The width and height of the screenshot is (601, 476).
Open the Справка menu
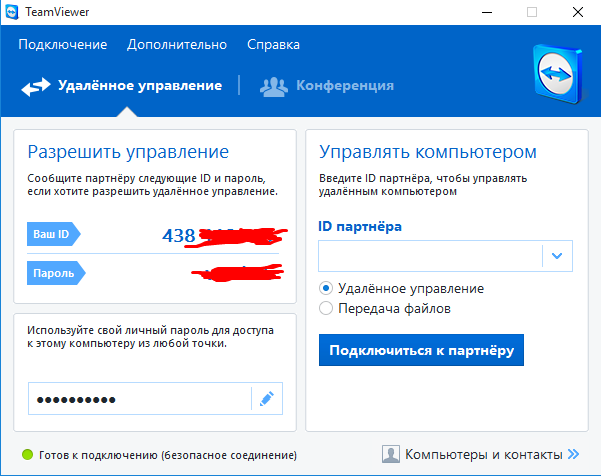pyautogui.click(x=273, y=45)
